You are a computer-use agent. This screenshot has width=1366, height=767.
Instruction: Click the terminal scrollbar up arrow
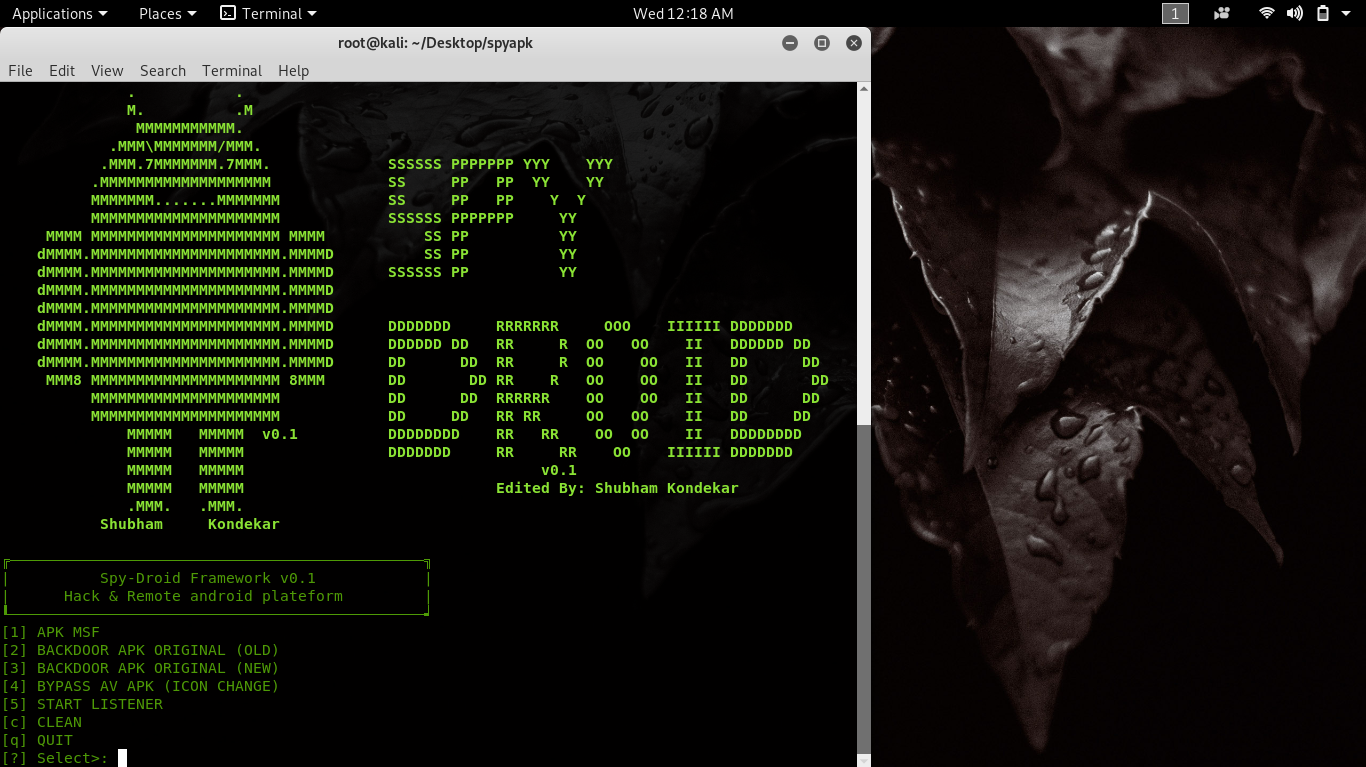click(864, 89)
